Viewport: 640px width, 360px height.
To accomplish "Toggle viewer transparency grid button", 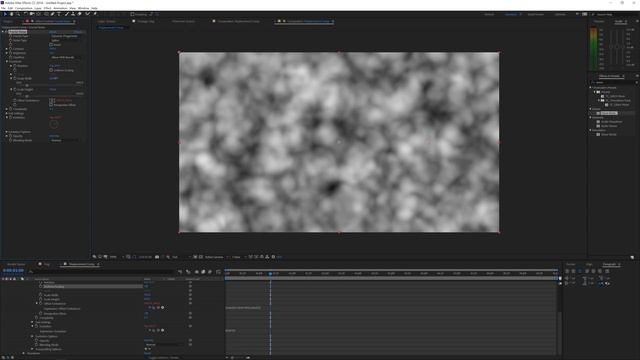I will click(200, 257).
